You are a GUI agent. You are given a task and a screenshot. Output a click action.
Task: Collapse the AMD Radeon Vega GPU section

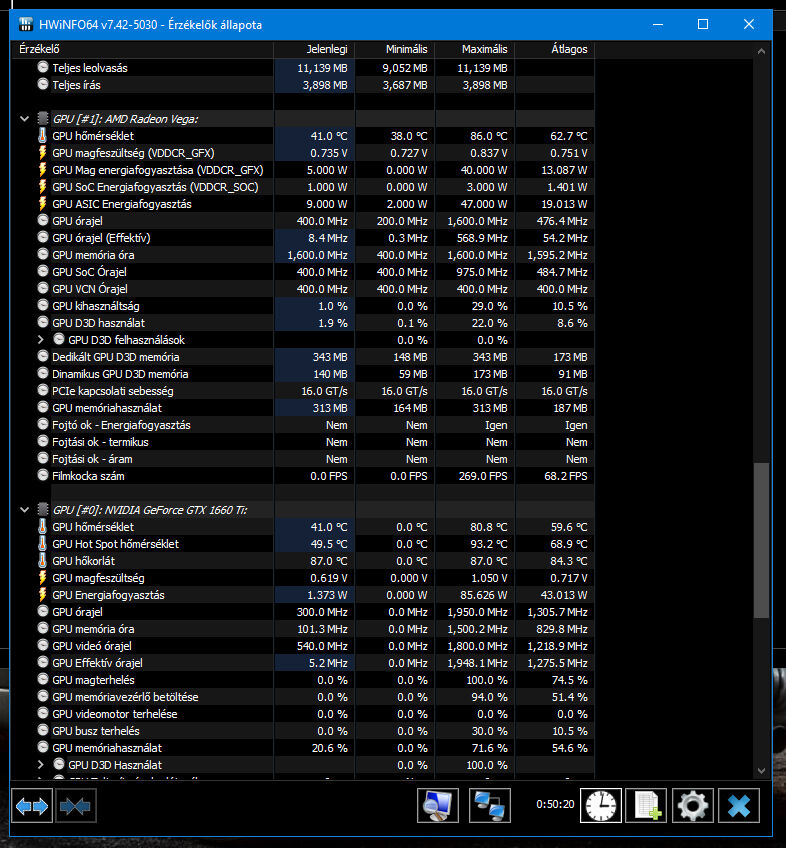(x=24, y=118)
